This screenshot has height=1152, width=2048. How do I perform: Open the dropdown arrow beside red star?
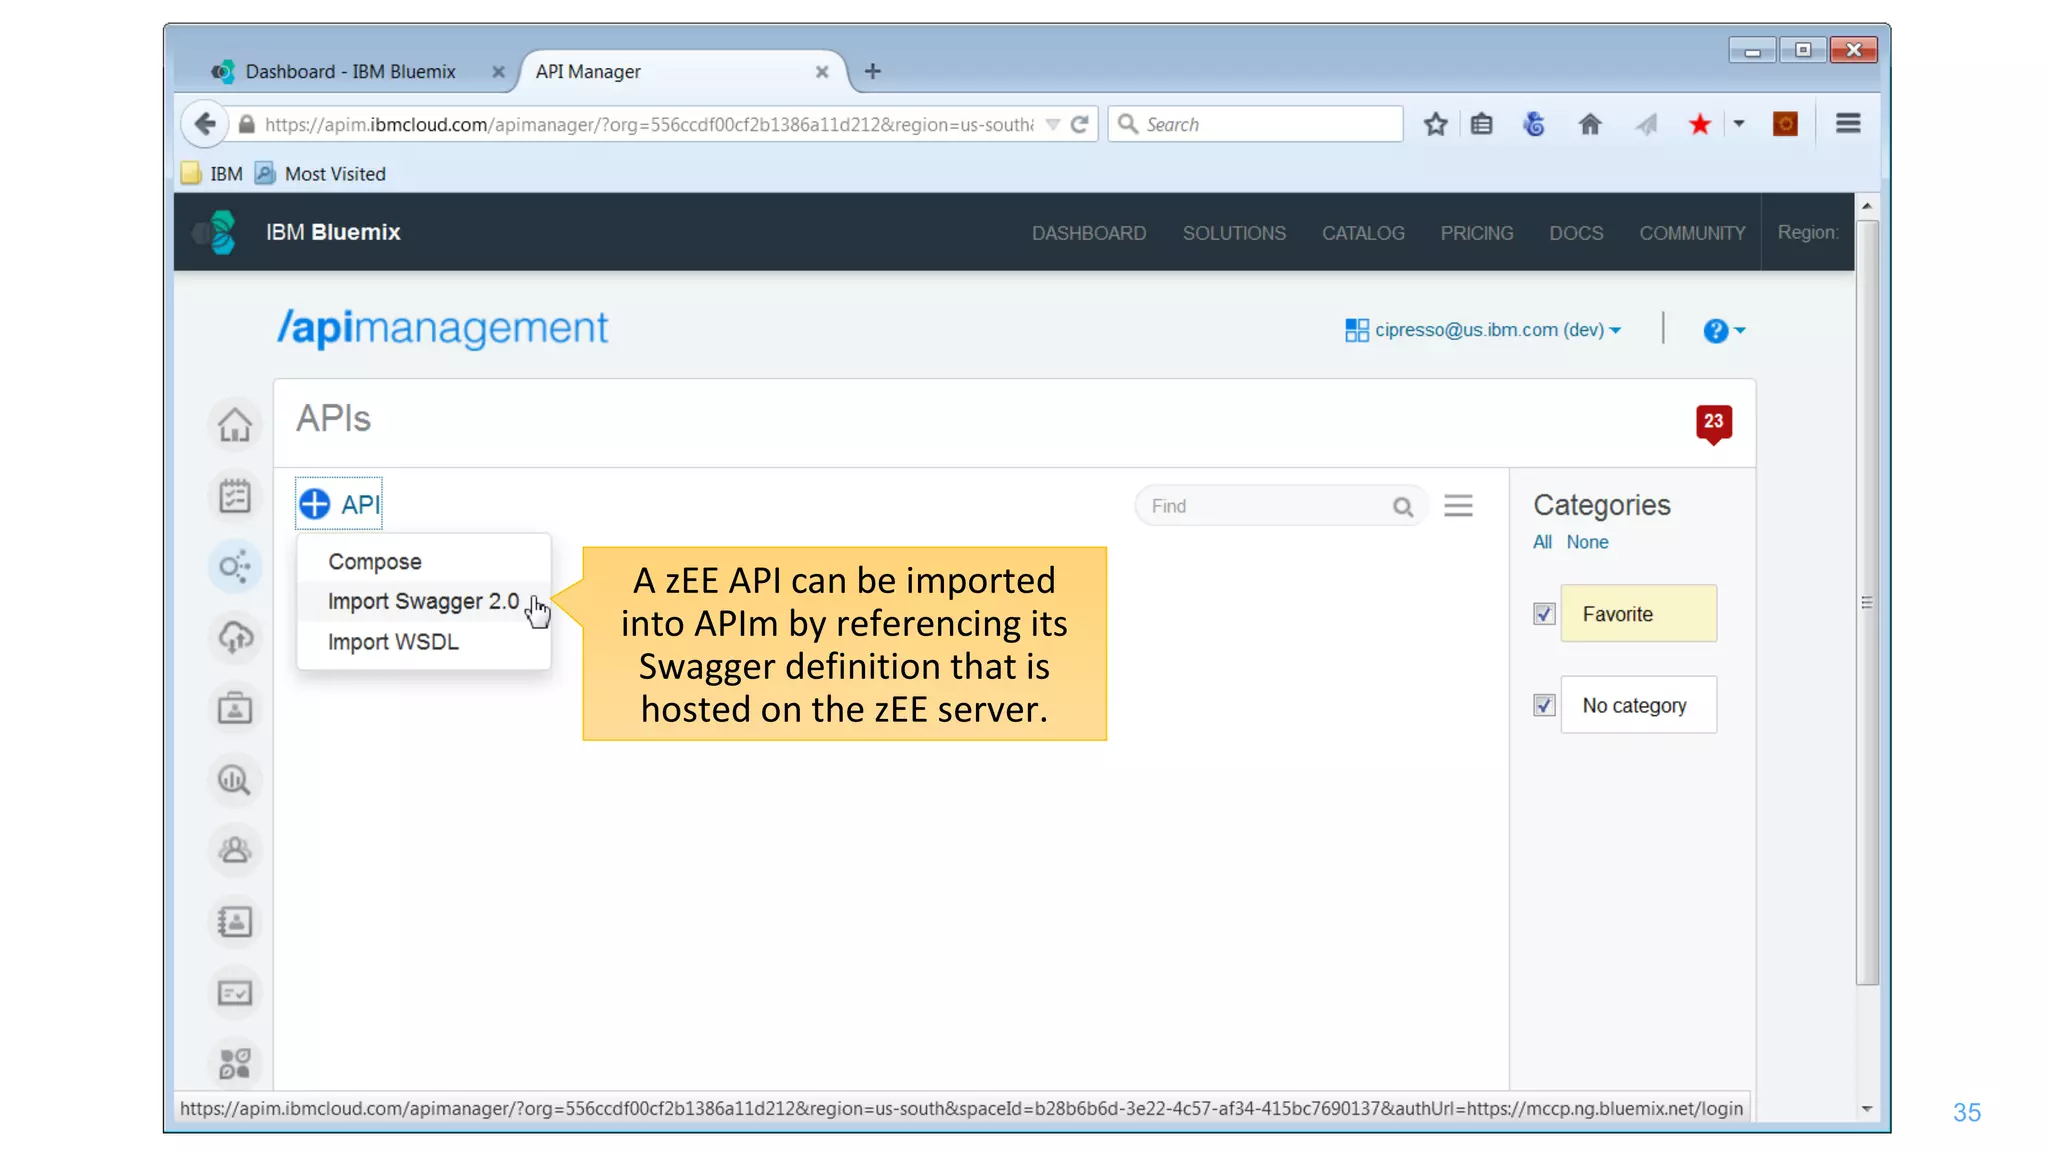tap(1739, 124)
